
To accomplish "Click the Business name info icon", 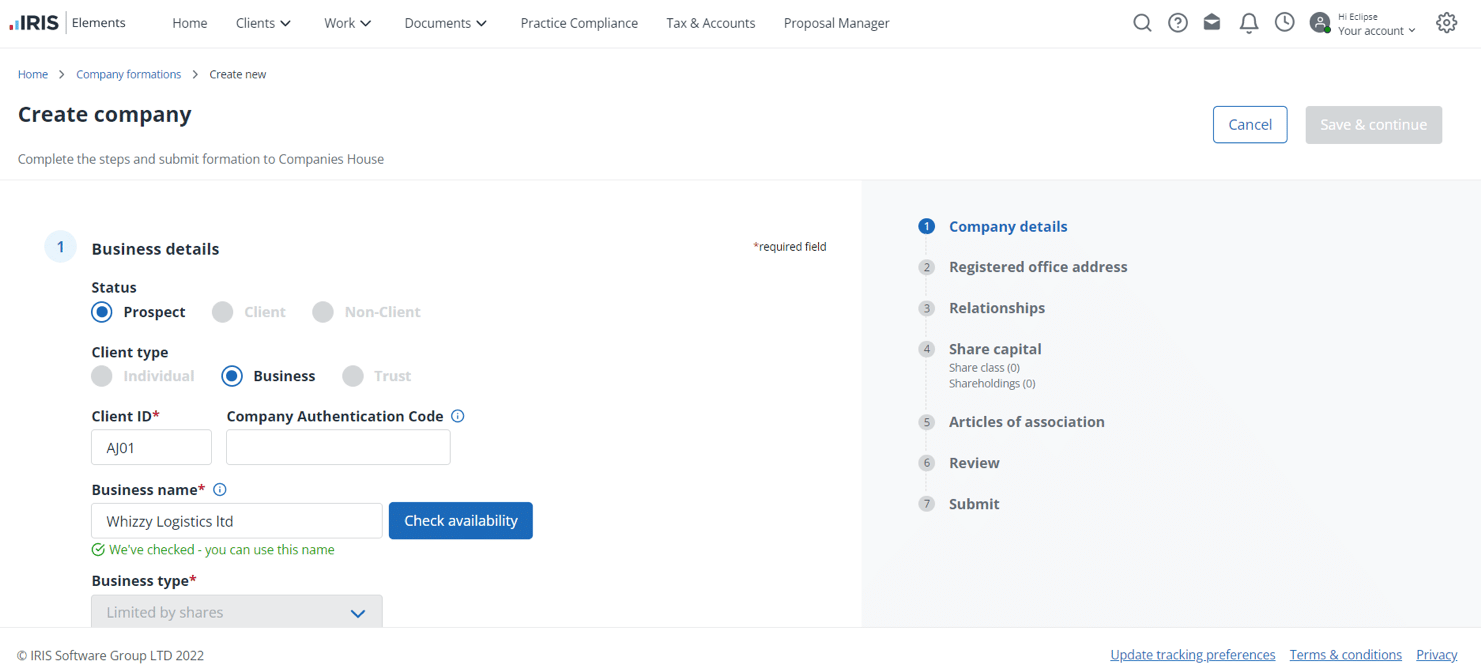I will tap(220, 490).
